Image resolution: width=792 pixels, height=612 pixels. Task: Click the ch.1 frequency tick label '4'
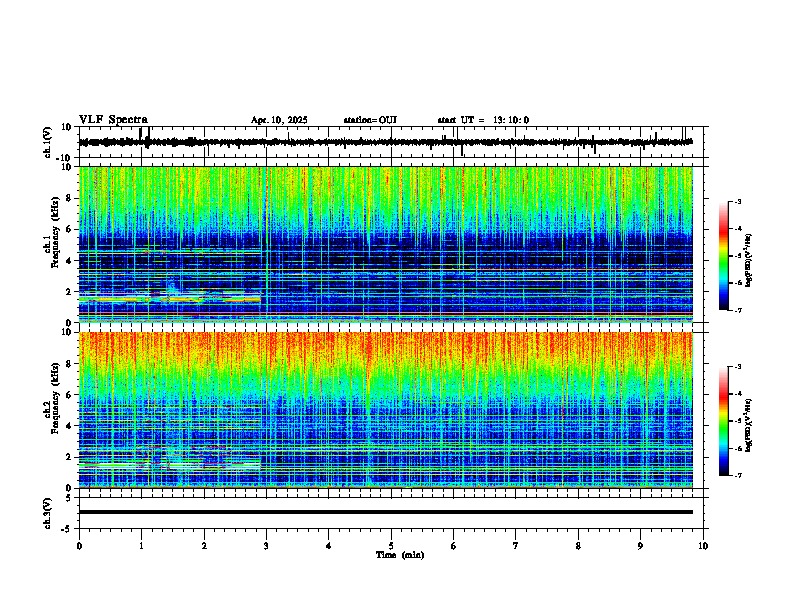tap(69, 261)
